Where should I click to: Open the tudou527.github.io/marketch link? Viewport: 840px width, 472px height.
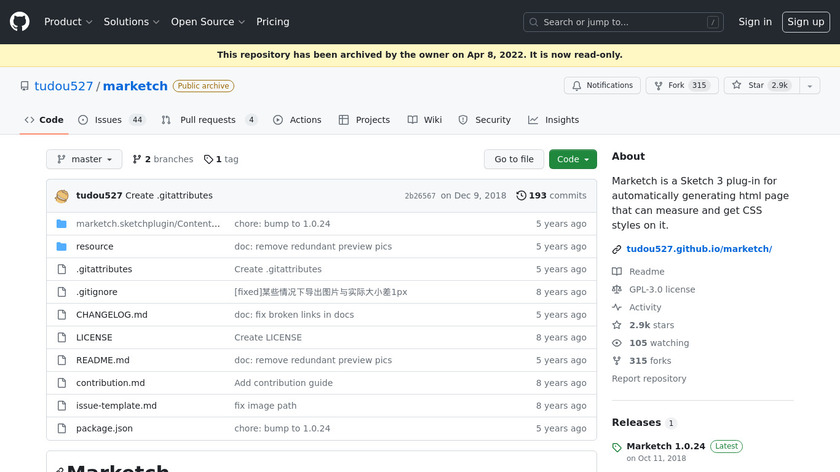pos(698,249)
